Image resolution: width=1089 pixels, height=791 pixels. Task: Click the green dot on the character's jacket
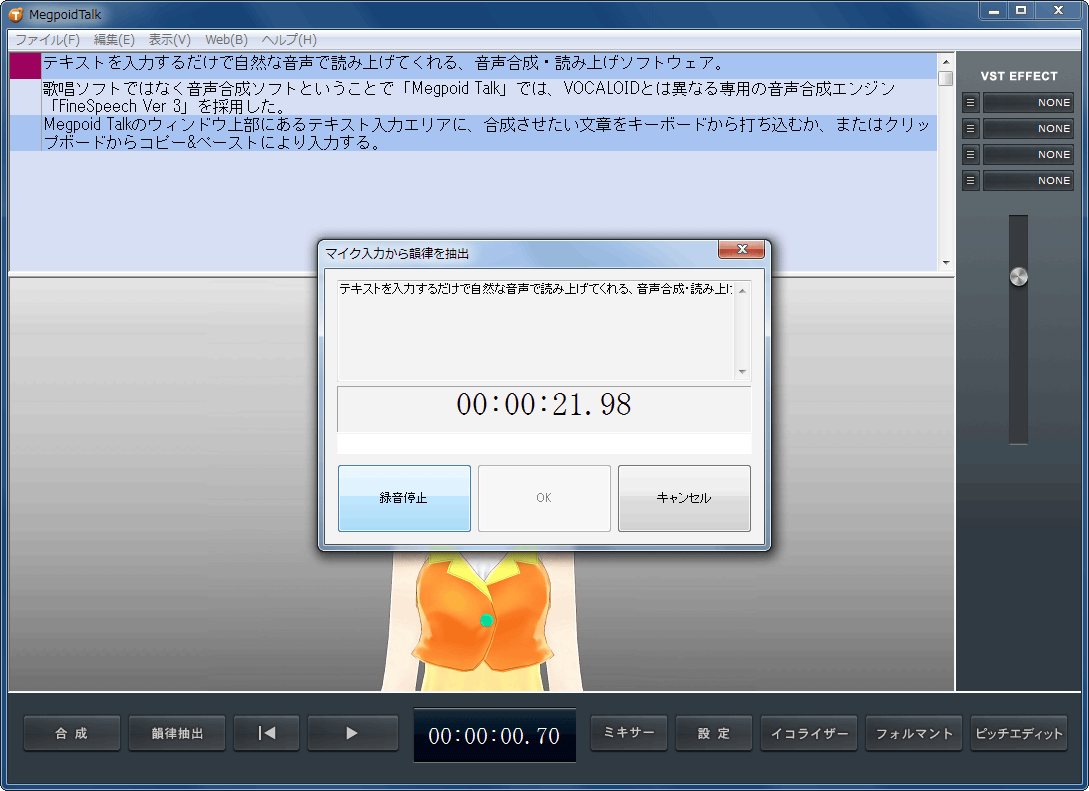pyautogui.click(x=487, y=620)
